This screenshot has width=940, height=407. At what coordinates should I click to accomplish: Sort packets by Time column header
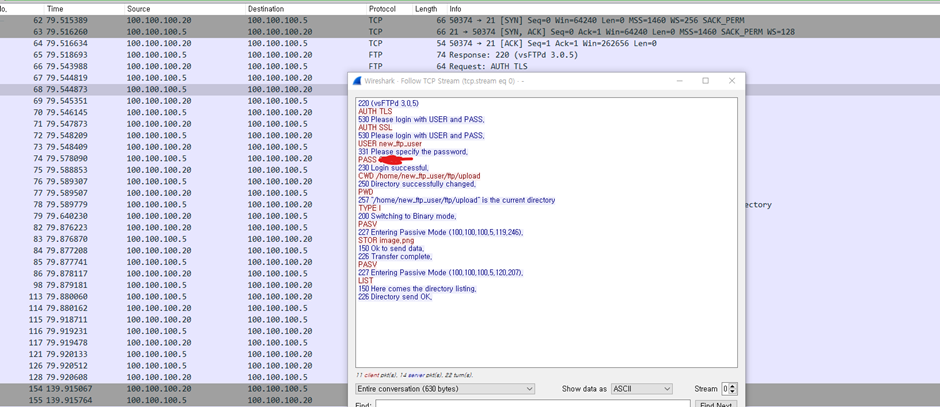[55, 10]
